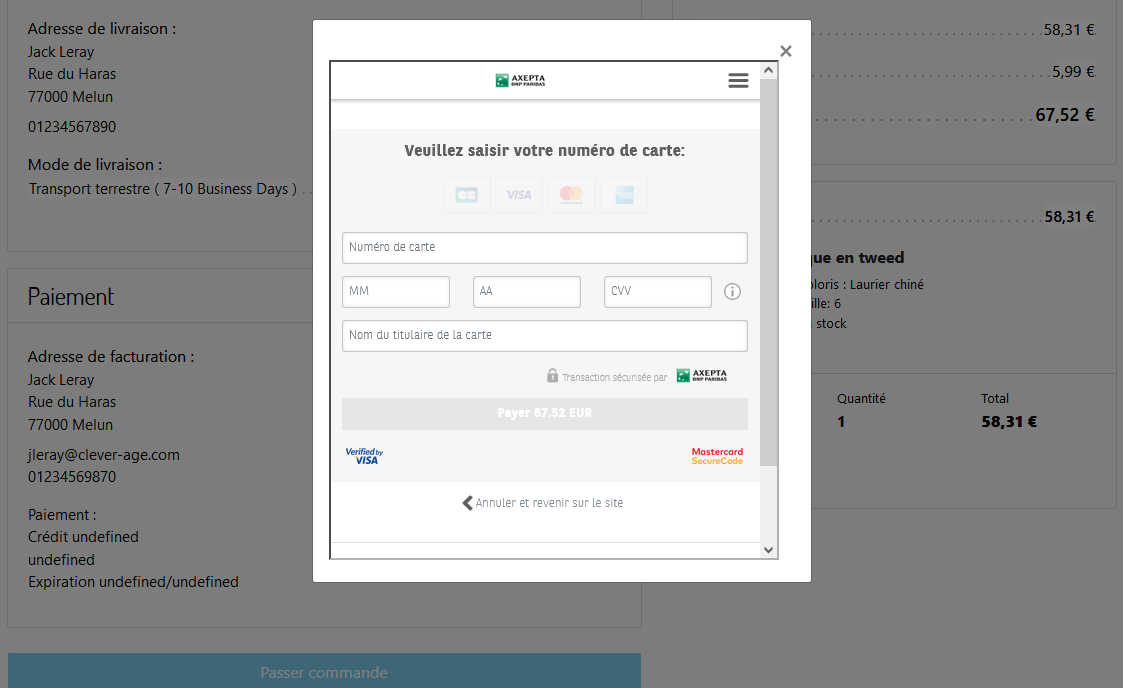This screenshot has width=1123, height=688.
Task: Click the scrollbar down arrow in payment frame
Action: 768,550
